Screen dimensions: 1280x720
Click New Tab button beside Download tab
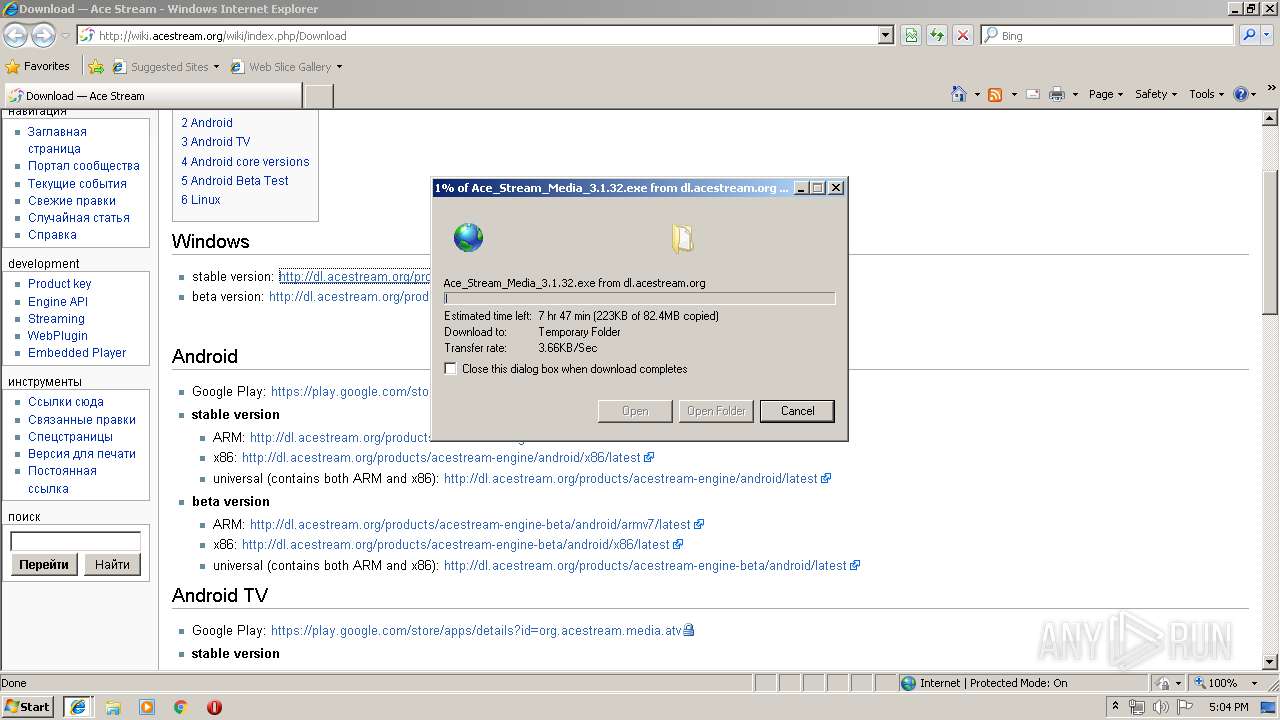[x=318, y=96]
